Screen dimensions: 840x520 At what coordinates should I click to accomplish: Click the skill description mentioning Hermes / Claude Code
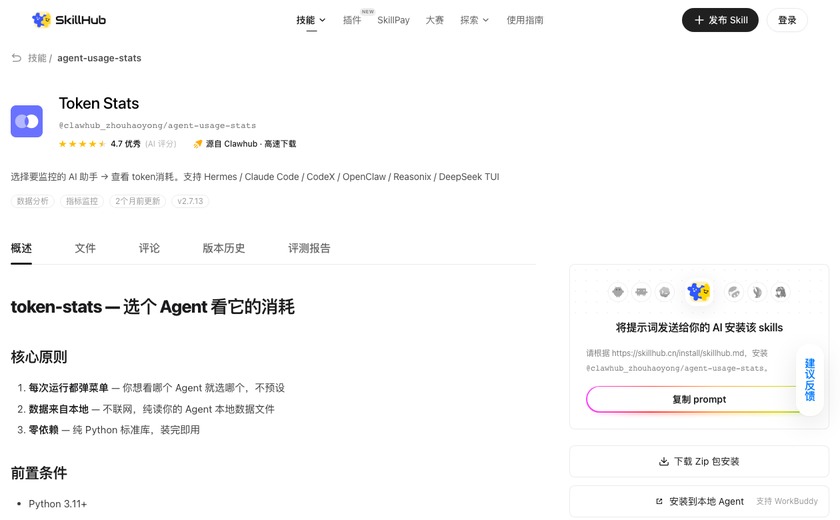(255, 177)
